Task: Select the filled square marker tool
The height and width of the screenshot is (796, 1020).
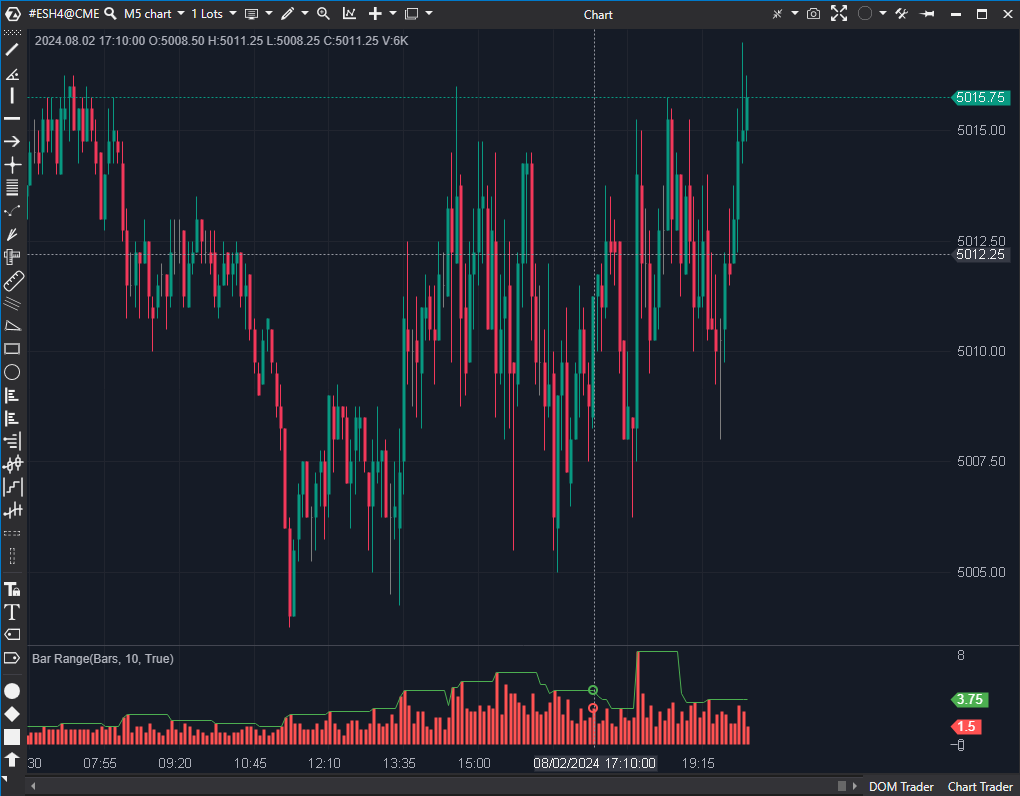Action: pos(12,737)
